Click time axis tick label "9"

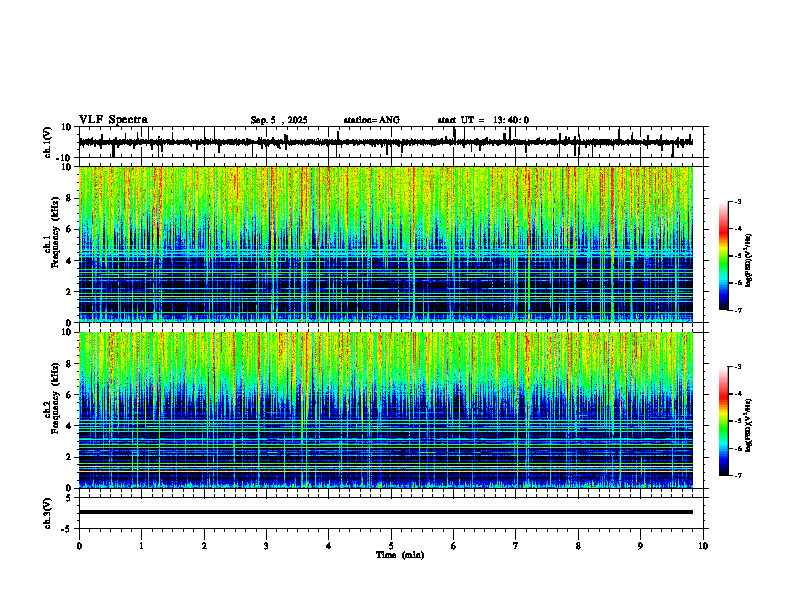click(640, 546)
